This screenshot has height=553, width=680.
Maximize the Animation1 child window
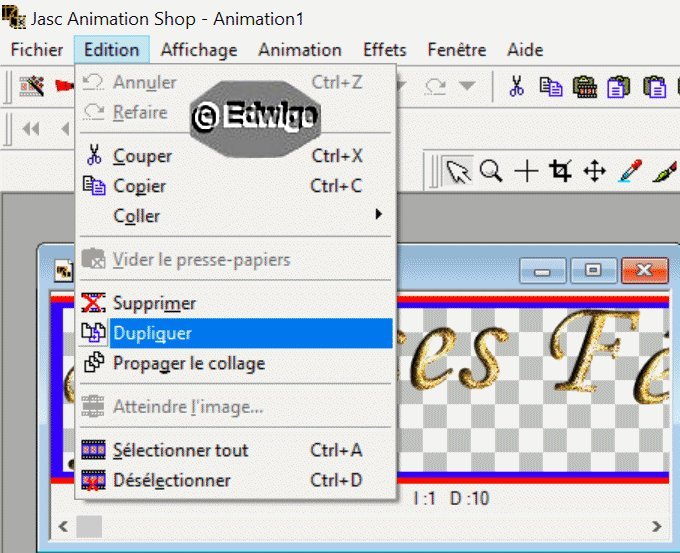[x=593, y=271]
